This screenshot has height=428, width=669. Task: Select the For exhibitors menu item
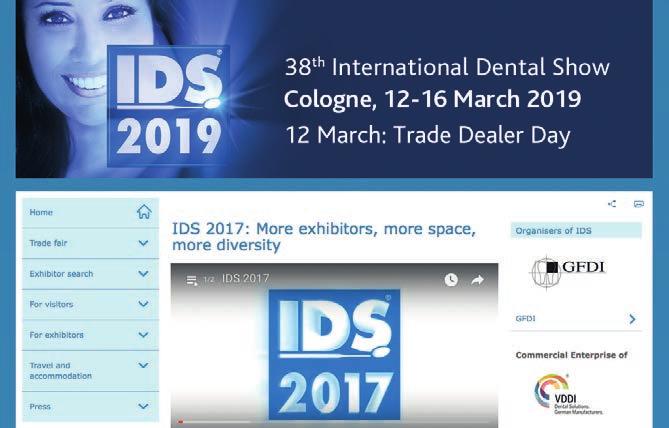pyautogui.click(x=90, y=335)
